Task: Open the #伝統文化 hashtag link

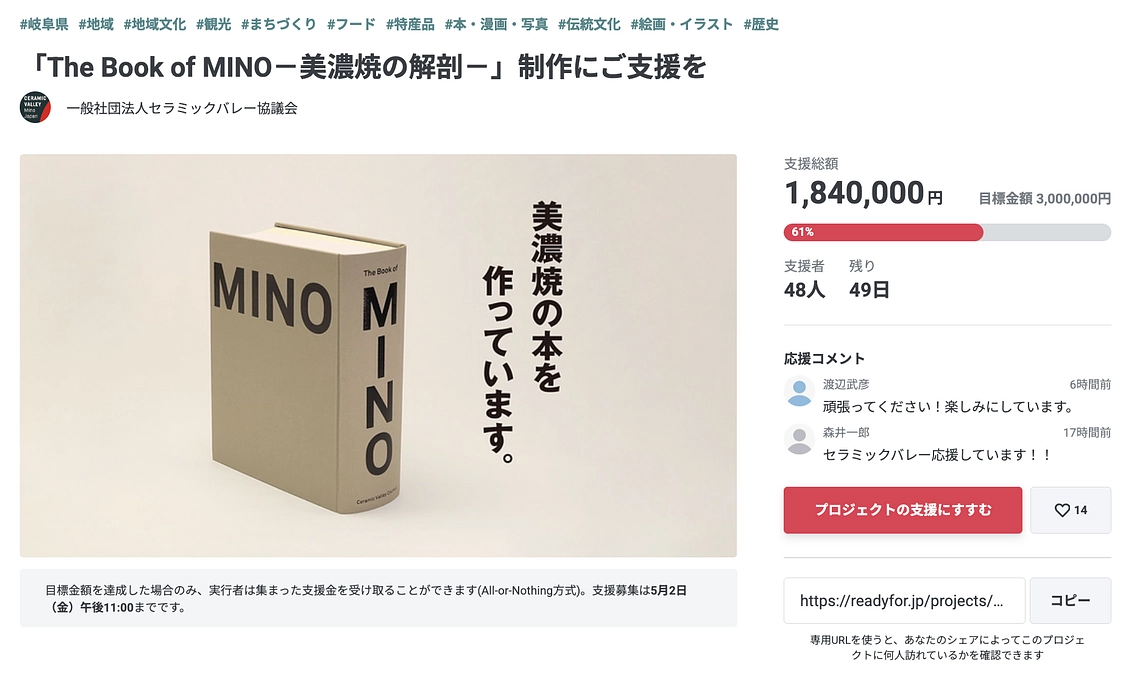Action: pyautogui.click(x=589, y=23)
